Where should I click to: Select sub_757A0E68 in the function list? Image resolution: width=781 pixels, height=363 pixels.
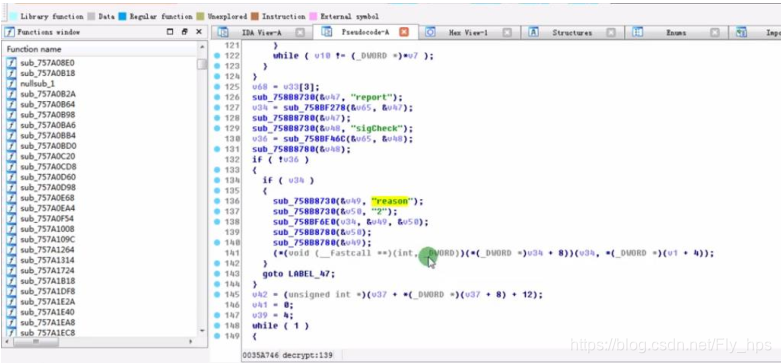coord(48,198)
